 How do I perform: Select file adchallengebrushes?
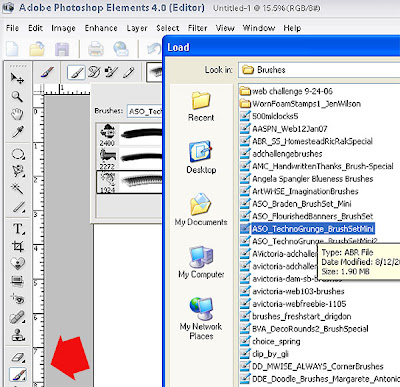(x=281, y=154)
